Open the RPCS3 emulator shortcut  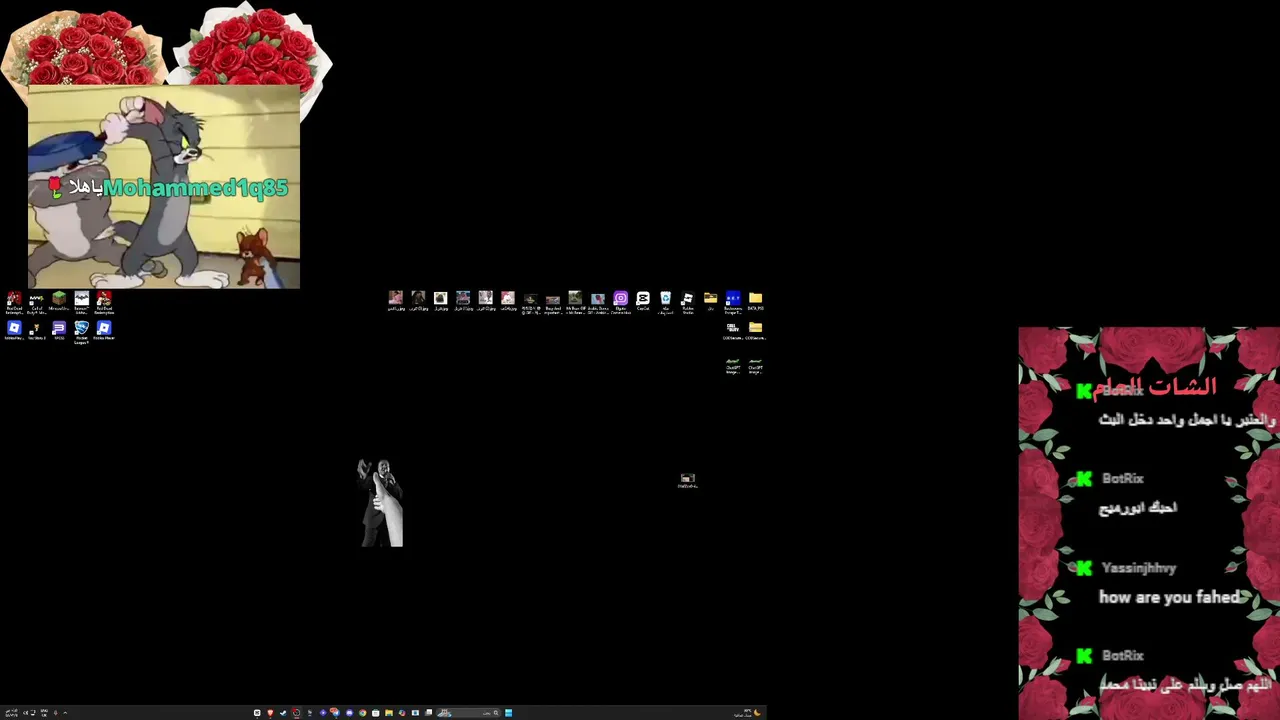[x=59, y=331]
